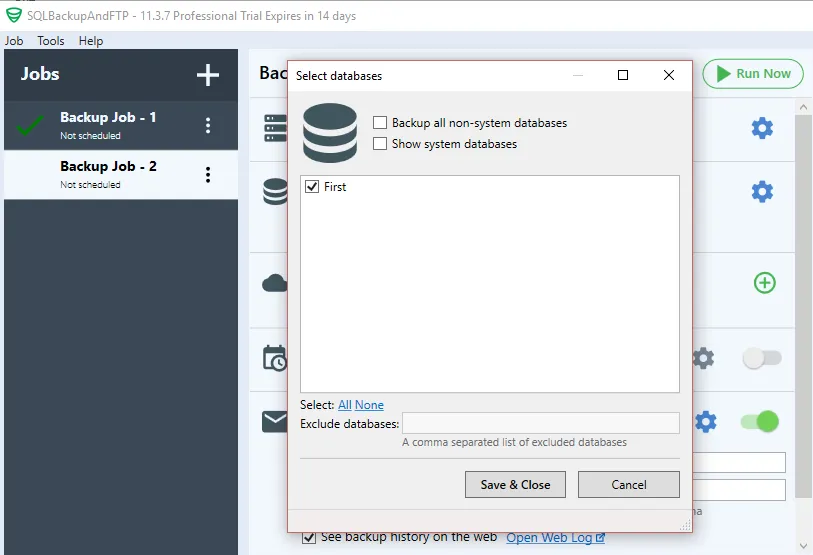Click the cloud destination icon in the main window
Screen dimensions: 813x555
pyautogui.click(x=275, y=283)
